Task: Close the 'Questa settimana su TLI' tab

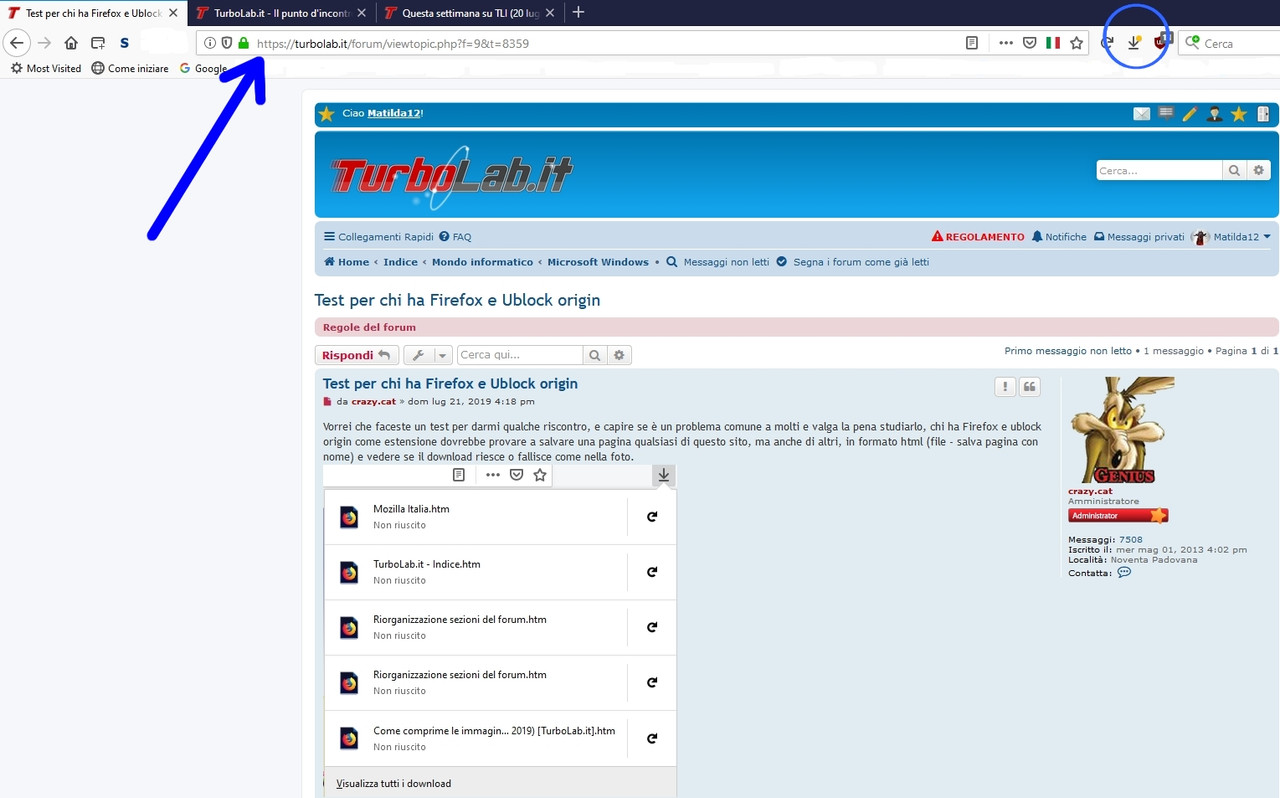Action: pos(549,13)
